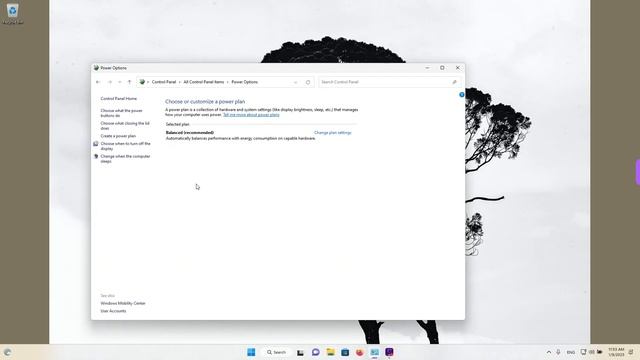Open the purple app on taskbar
Screen dimensions: 640x360
coord(389,352)
